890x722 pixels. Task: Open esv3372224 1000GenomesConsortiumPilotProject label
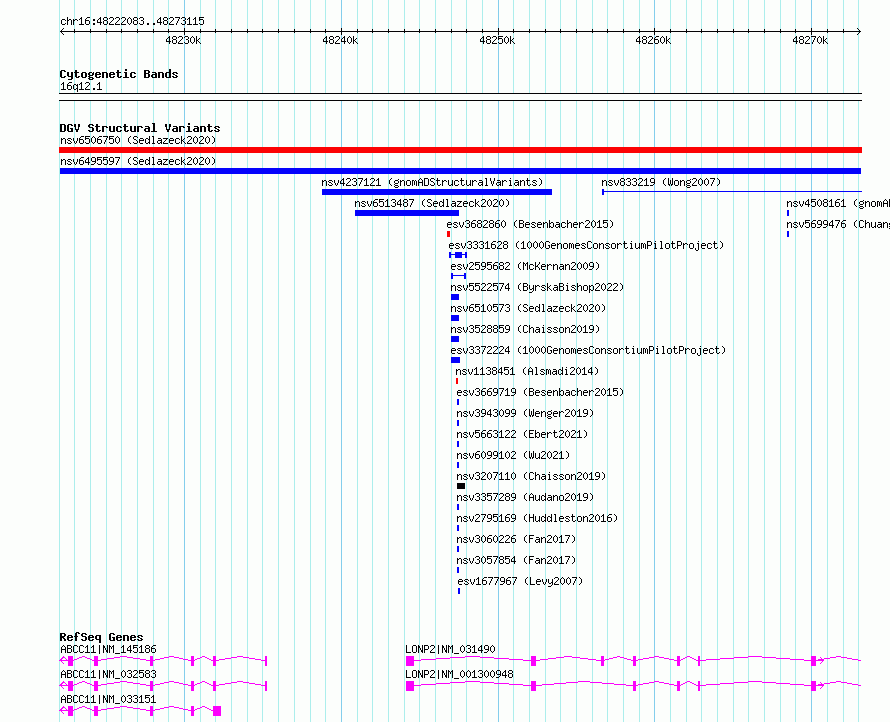[x=588, y=350]
